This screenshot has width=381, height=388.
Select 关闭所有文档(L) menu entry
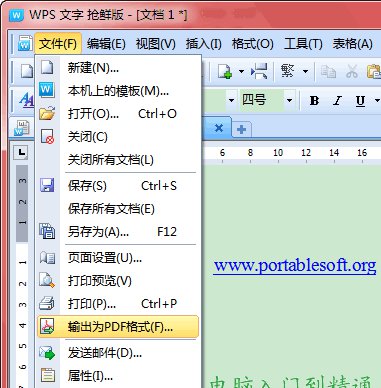point(118,160)
